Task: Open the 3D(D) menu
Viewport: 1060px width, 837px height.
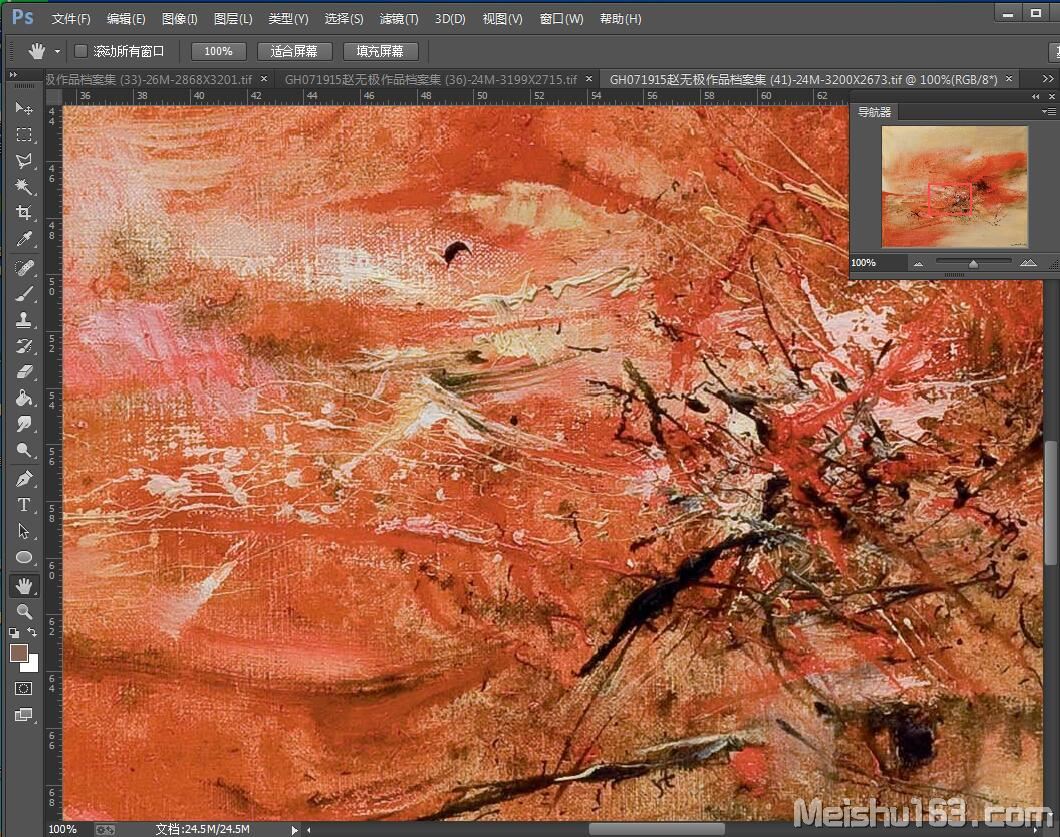Action: pos(450,19)
